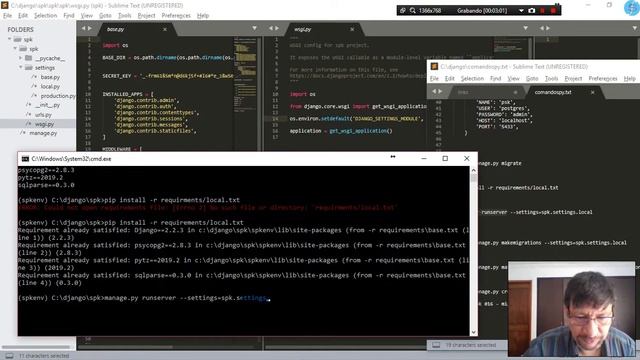This screenshot has height=360, width=640.
Task: Open the Goto menu in main Sublime window
Action: click(105, 16)
